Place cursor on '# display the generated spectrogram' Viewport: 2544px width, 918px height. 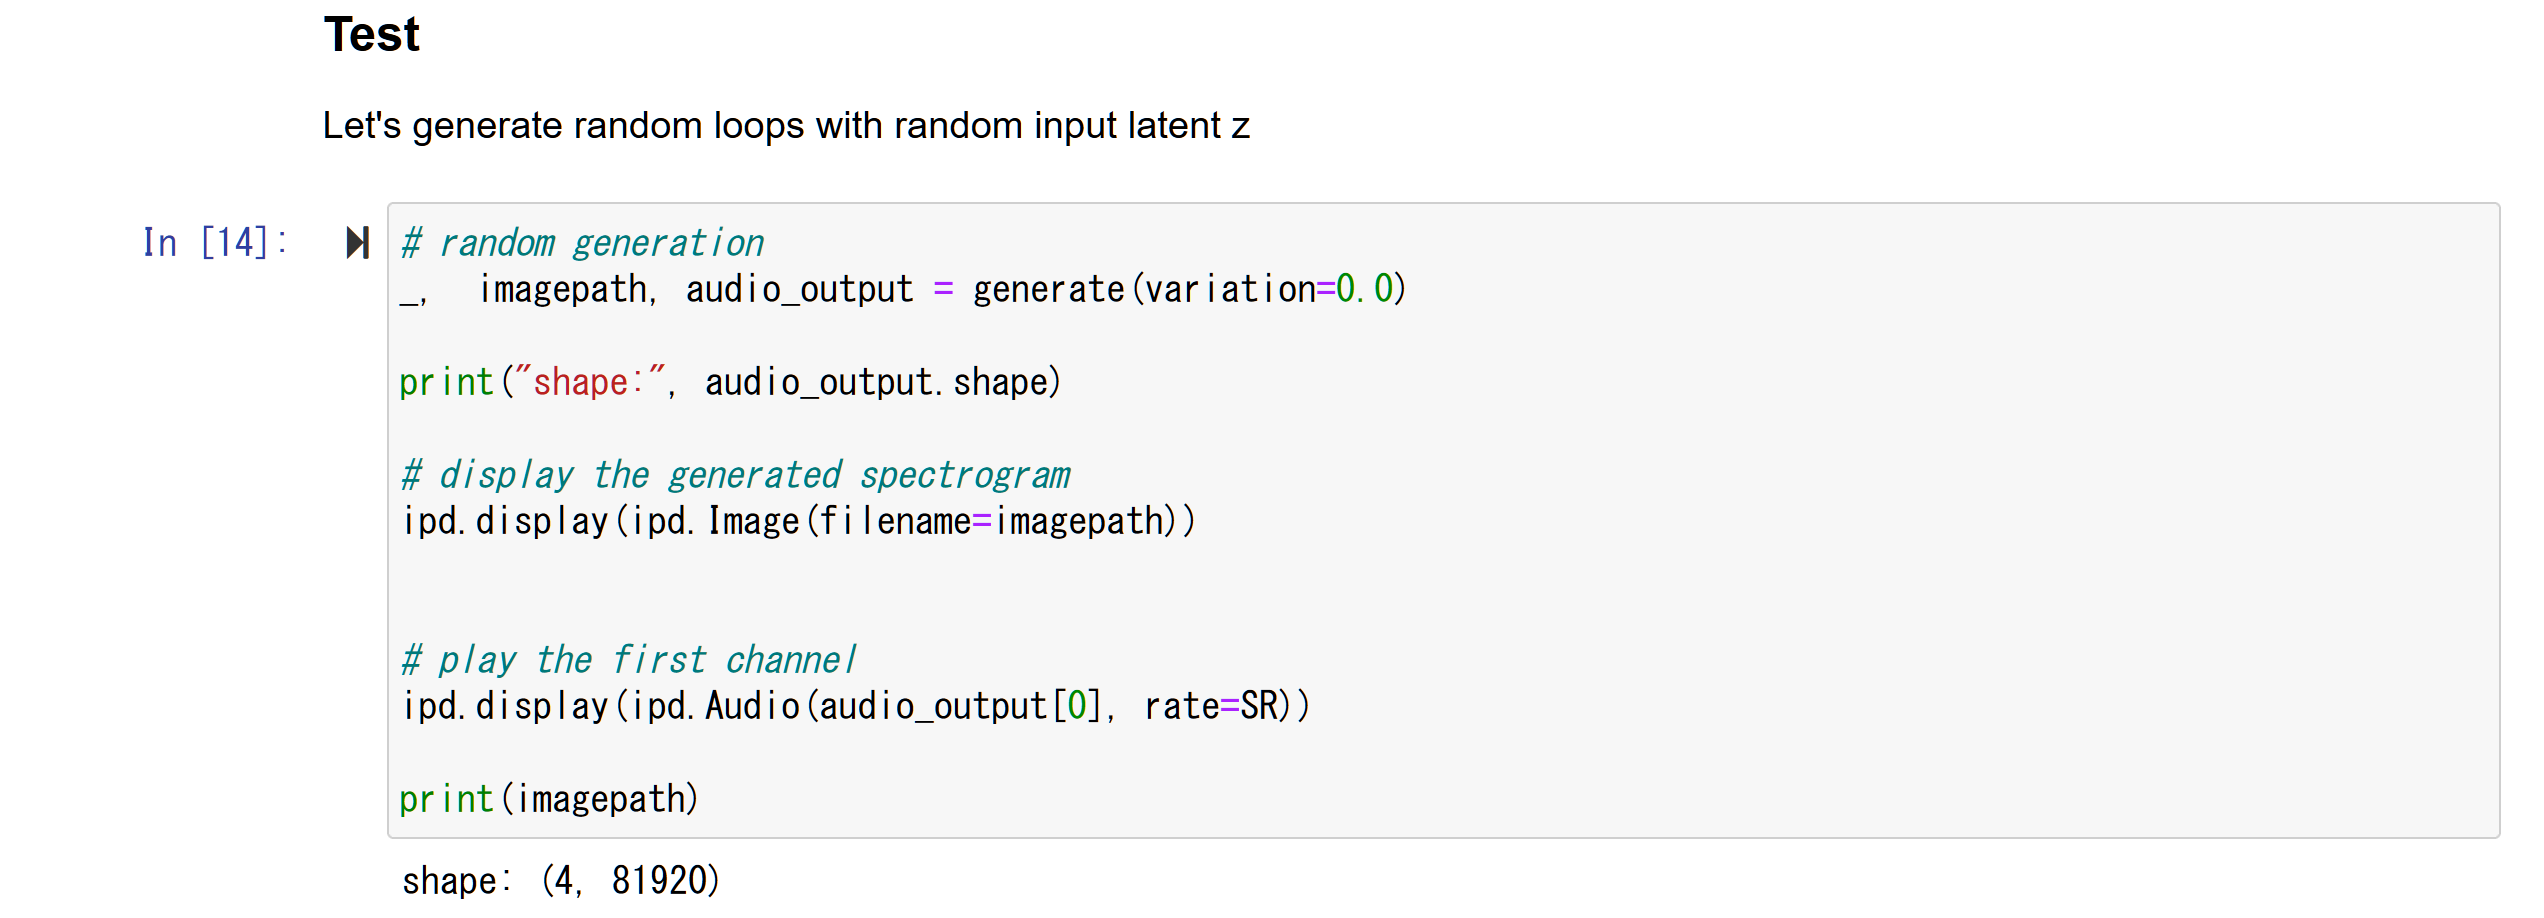(735, 476)
